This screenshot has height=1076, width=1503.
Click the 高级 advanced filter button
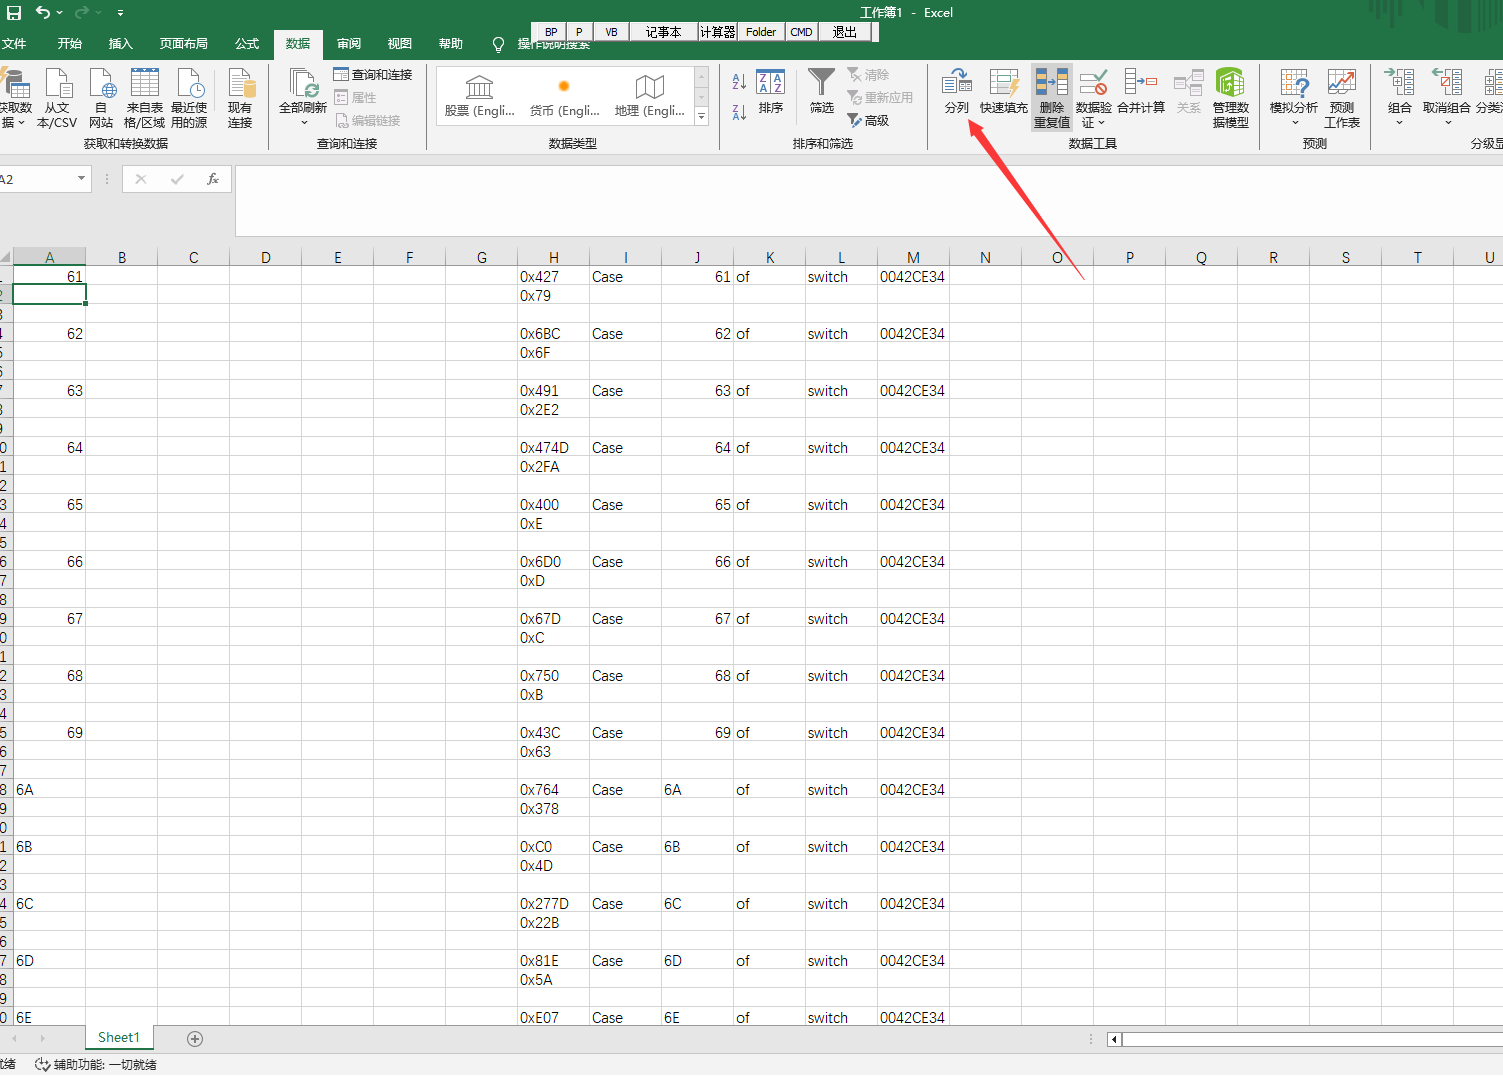869,121
